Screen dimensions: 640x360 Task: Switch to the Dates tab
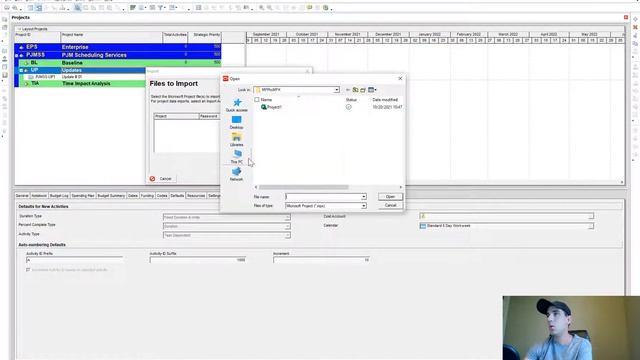tap(133, 196)
